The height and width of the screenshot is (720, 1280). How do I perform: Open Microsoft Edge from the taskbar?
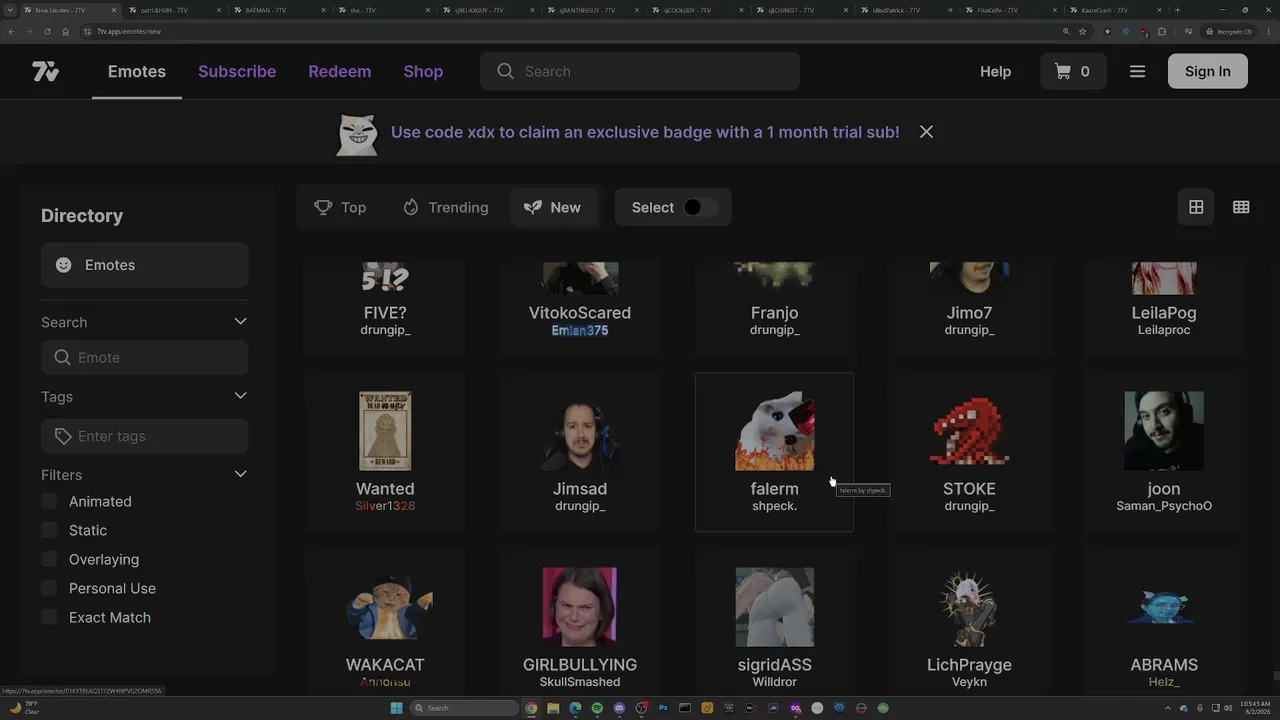(x=575, y=708)
